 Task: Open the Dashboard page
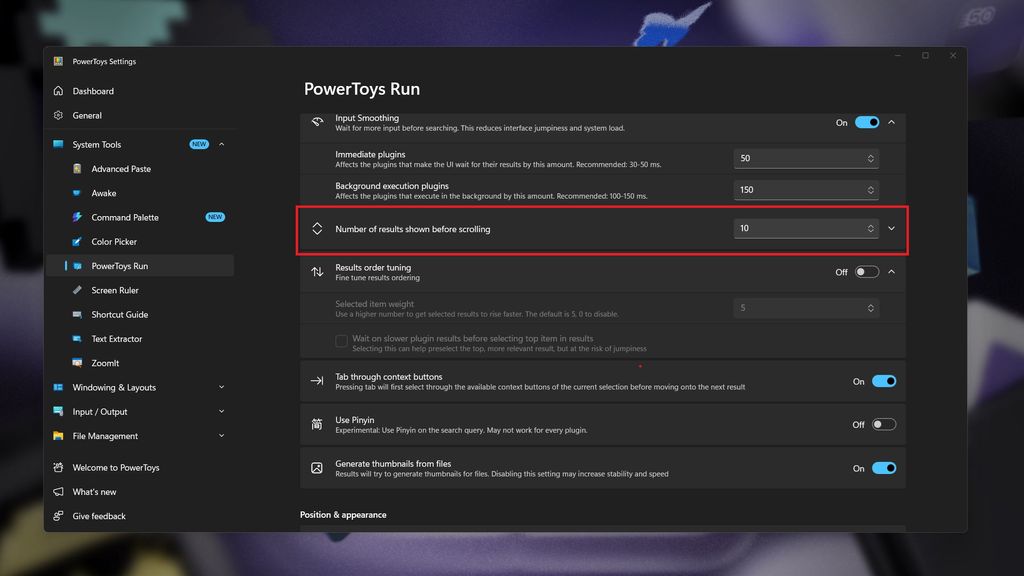(x=93, y=91)
